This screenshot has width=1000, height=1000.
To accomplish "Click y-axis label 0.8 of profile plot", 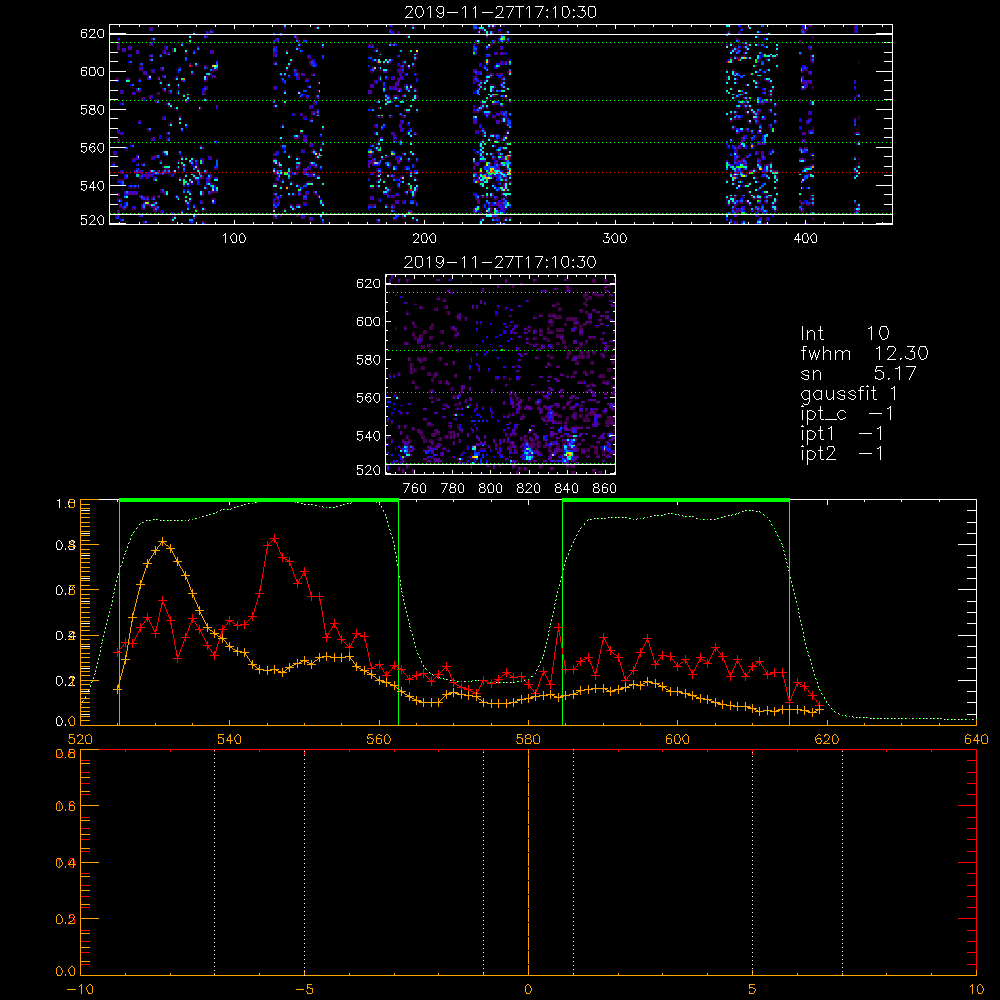I will click(x=66, y=545).
